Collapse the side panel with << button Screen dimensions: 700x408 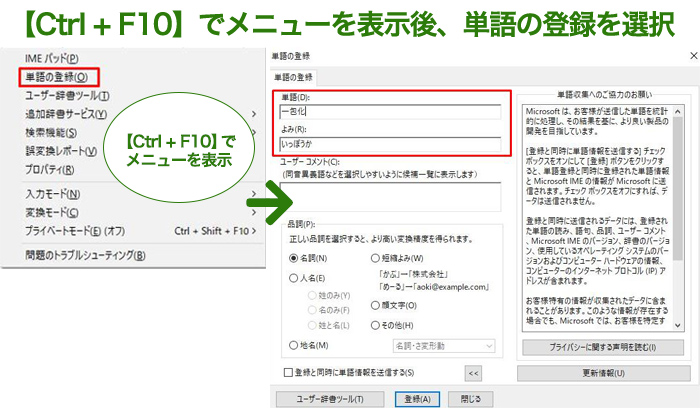tap(473, 373)
